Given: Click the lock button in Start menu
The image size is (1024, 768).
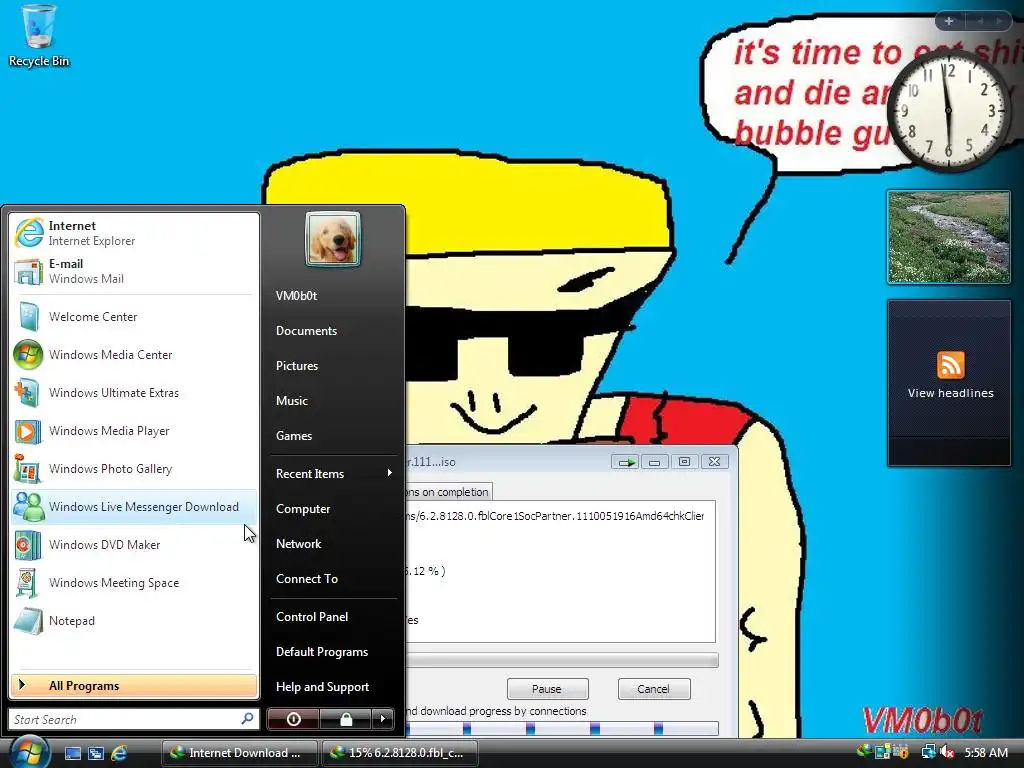Looking at the screenshot, I should [345, 719].
